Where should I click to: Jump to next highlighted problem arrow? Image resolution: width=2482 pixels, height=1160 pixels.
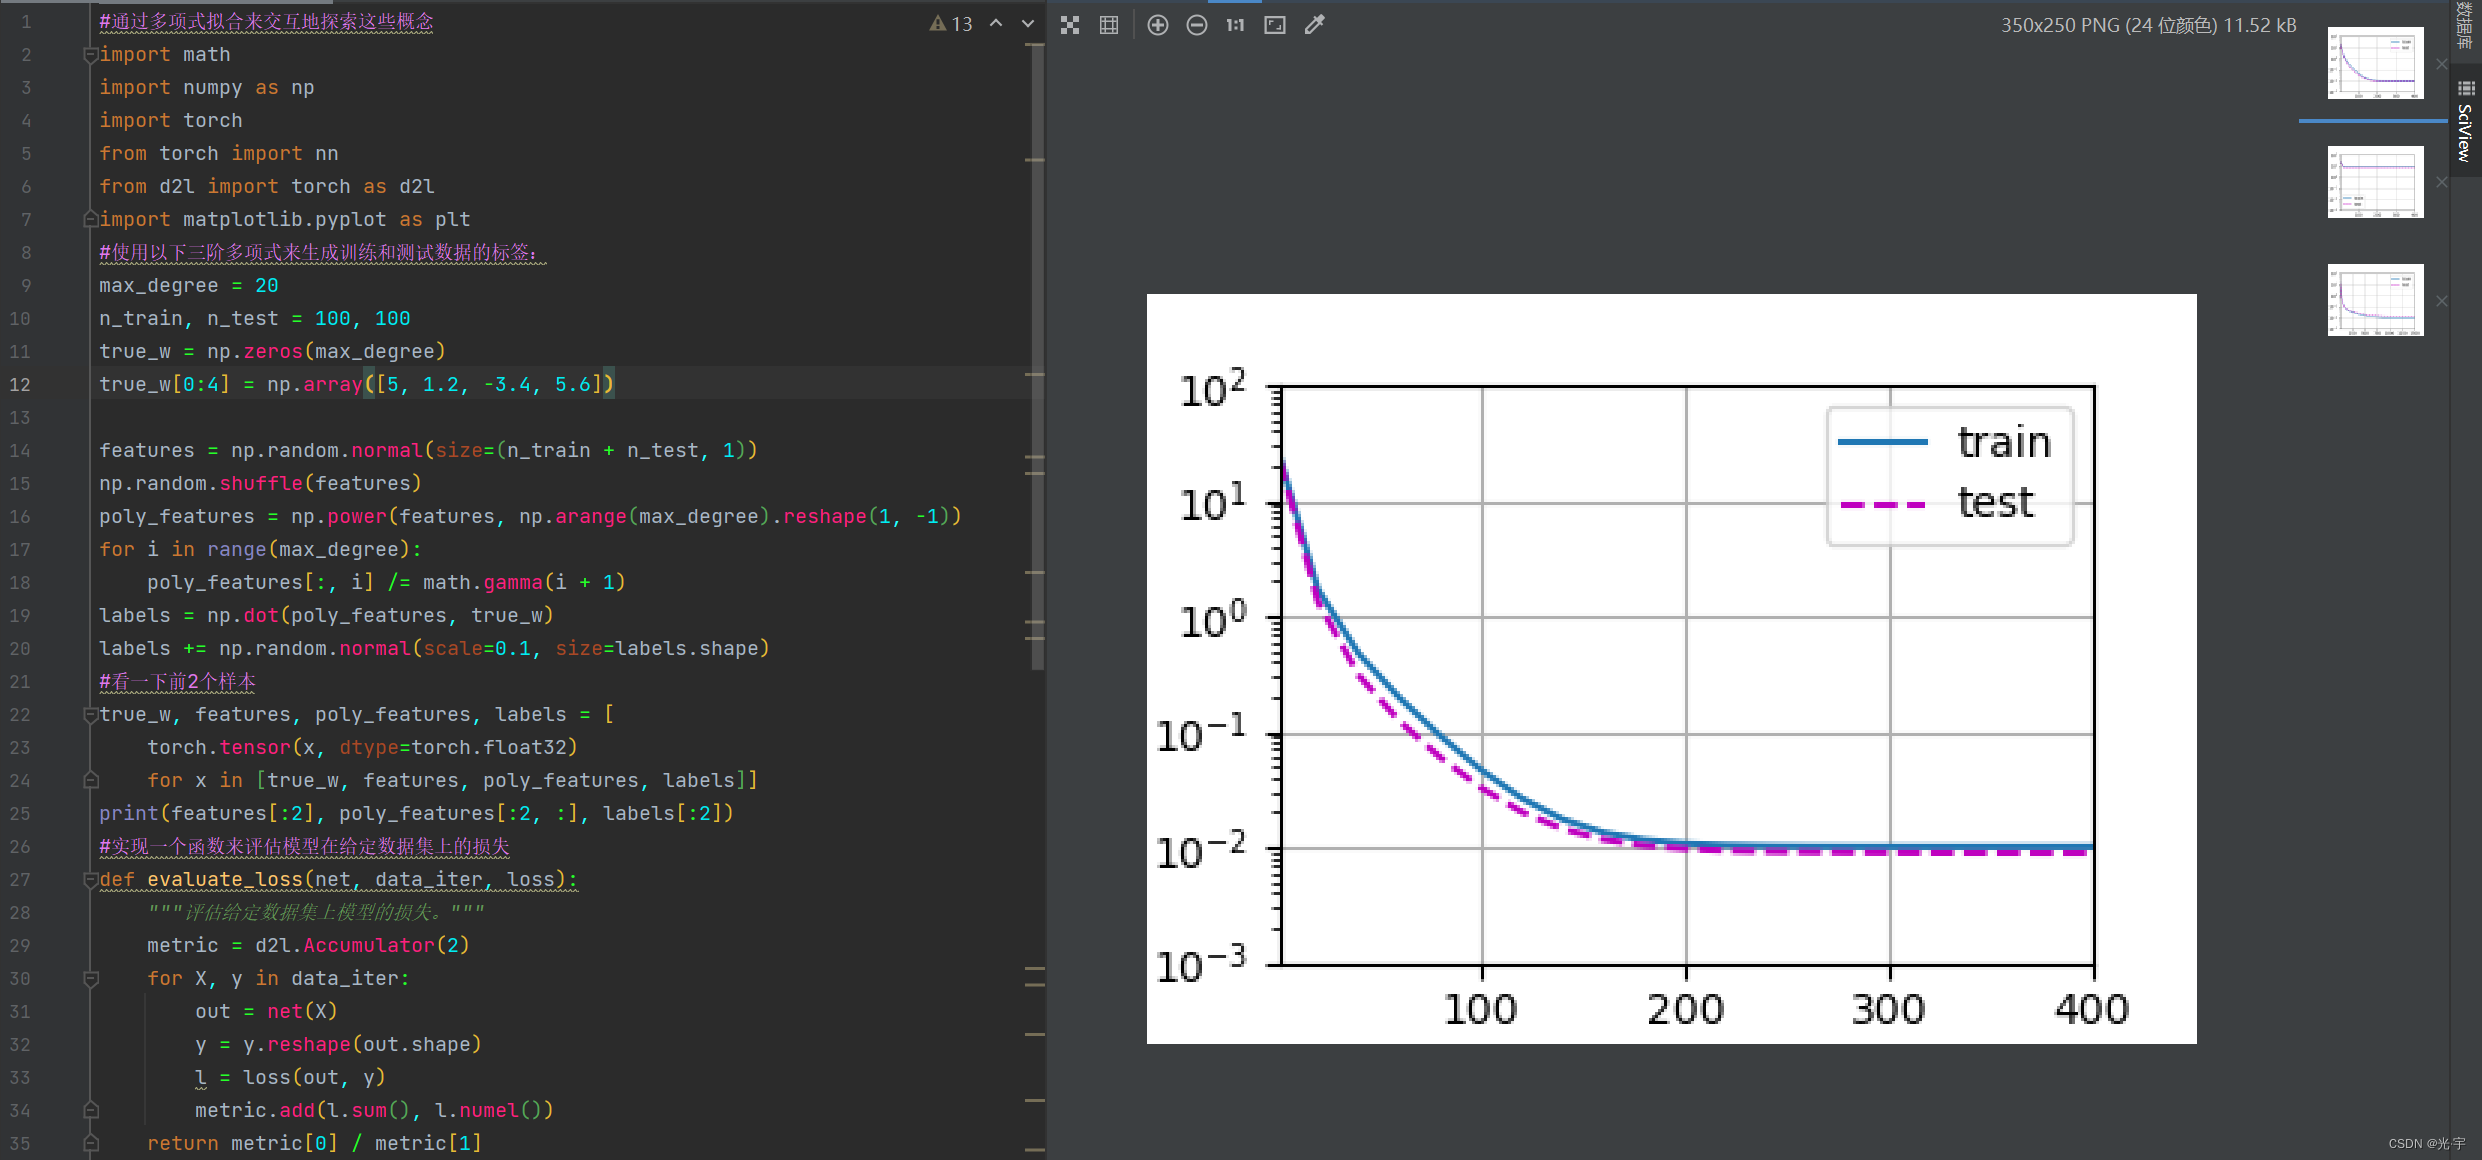[x=1028, y=23]
